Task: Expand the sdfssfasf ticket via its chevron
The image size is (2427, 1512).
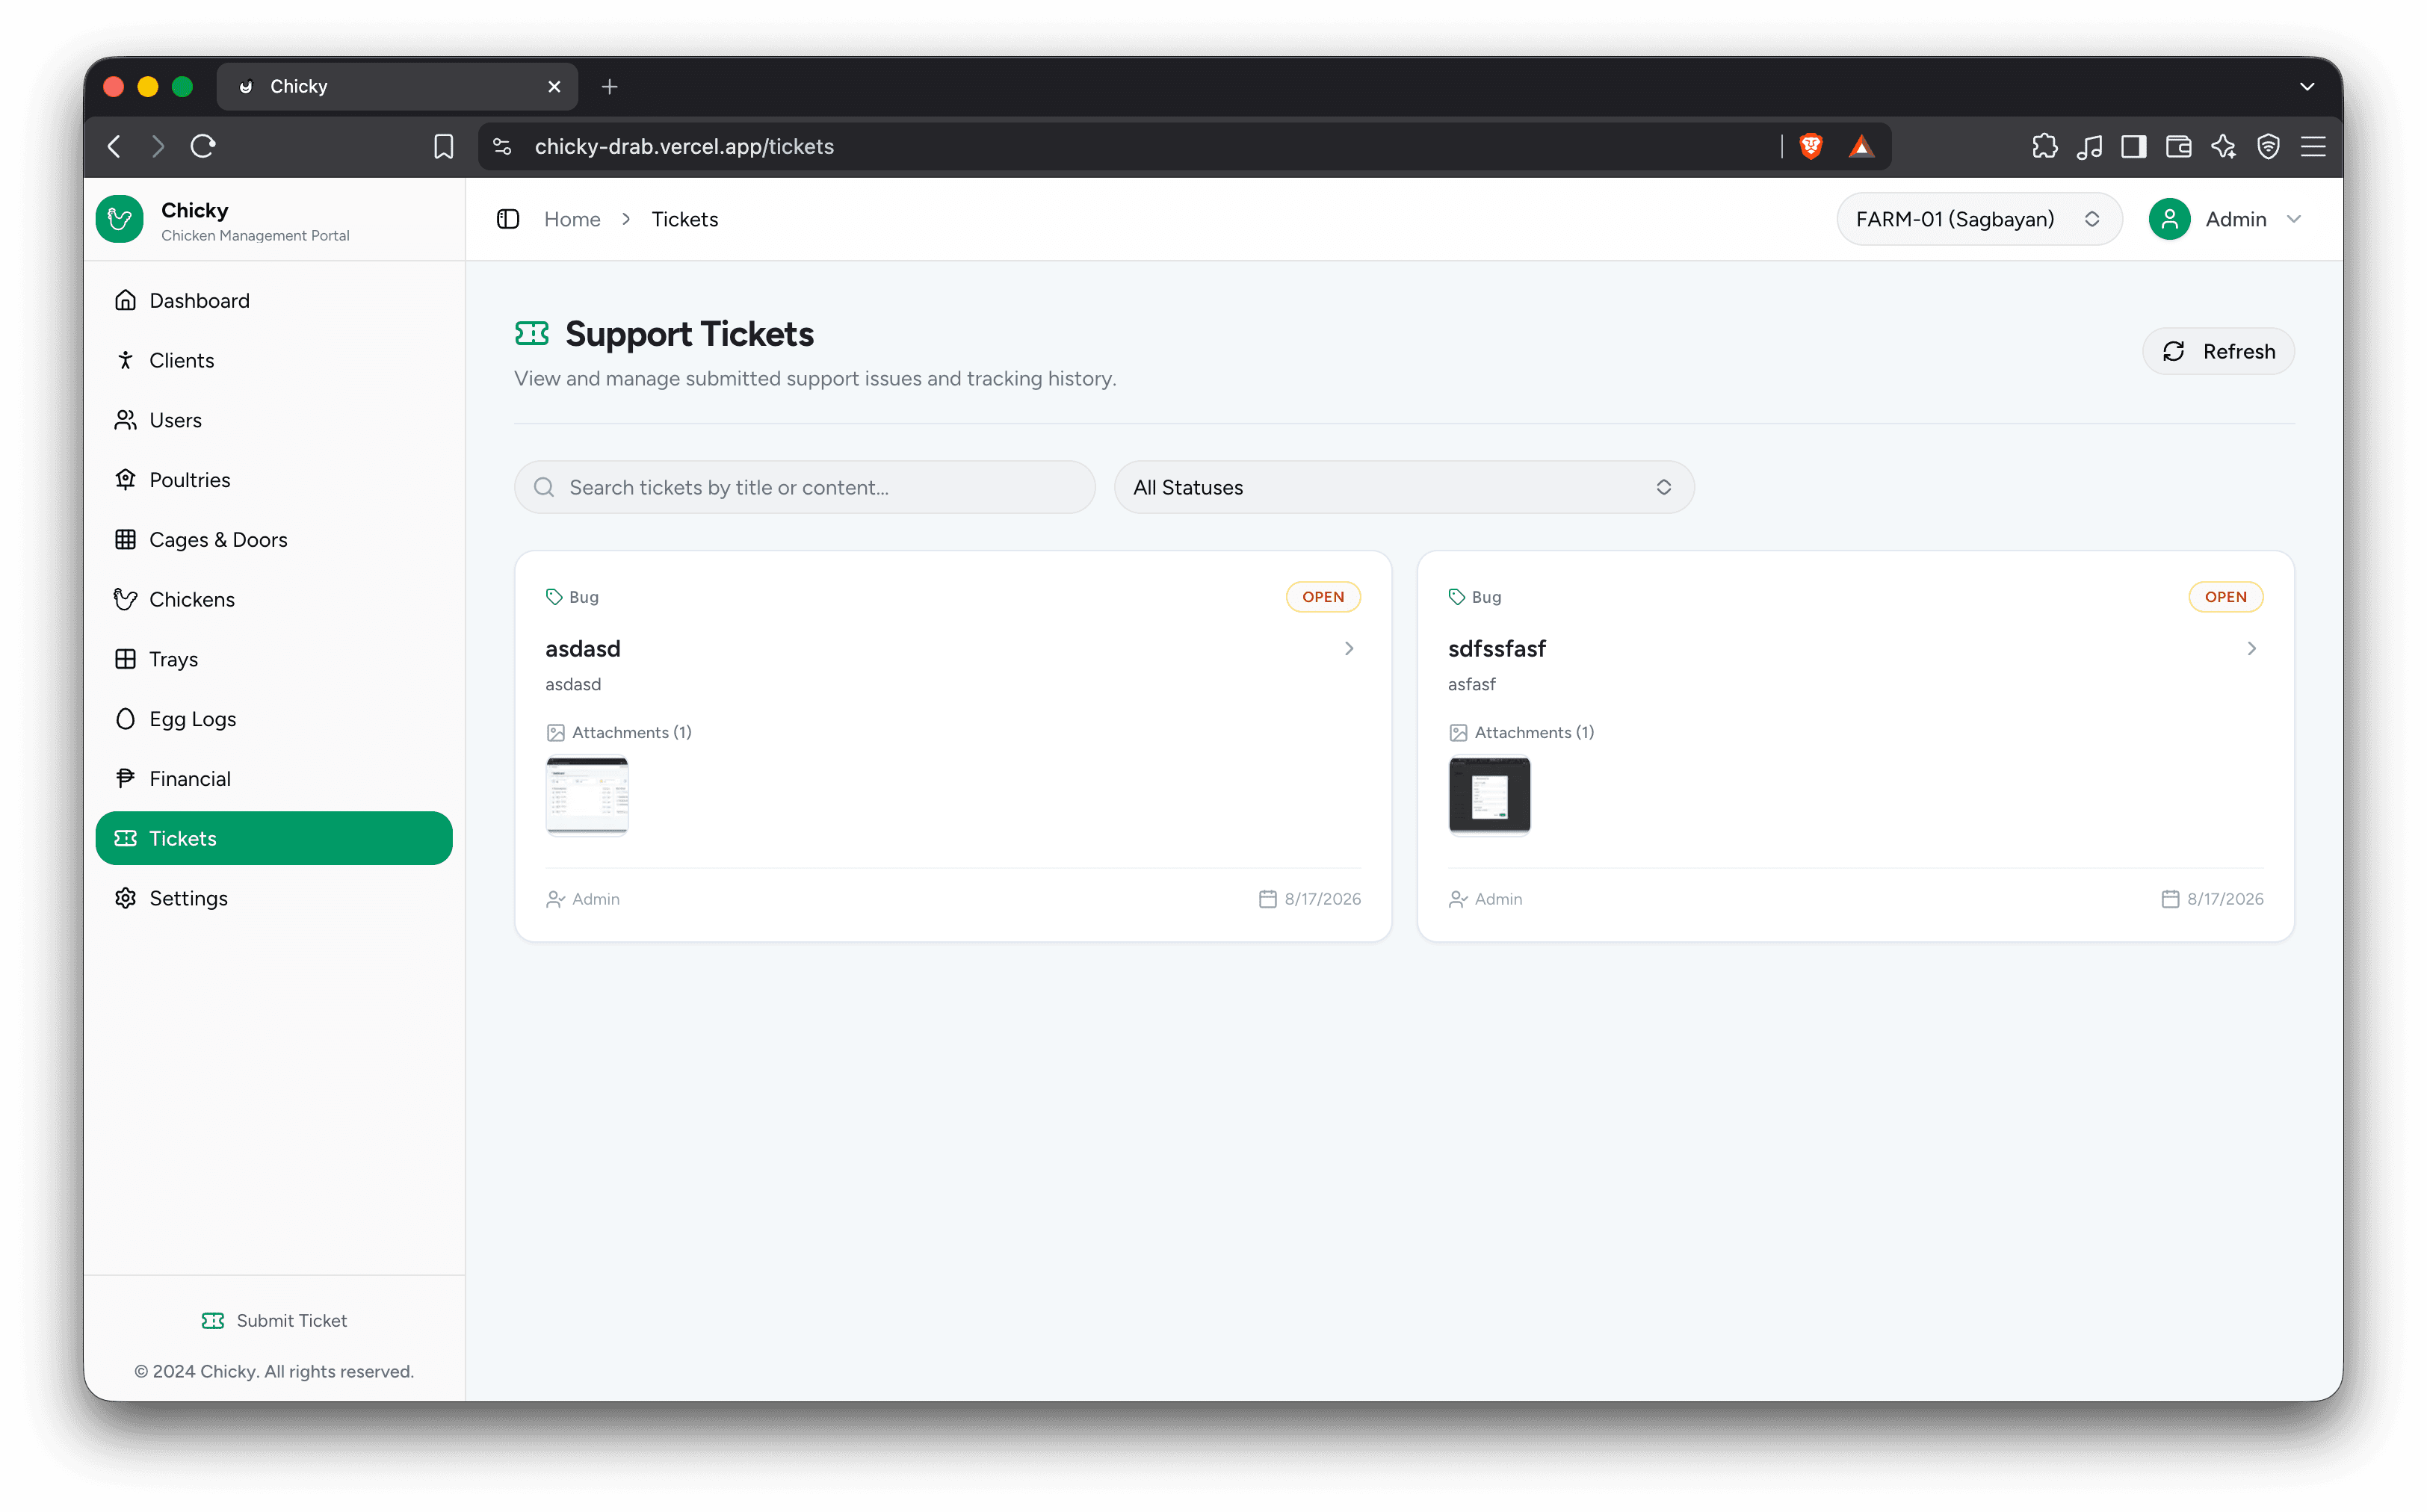Action: pyautogui.click(x=2251, y=649)
